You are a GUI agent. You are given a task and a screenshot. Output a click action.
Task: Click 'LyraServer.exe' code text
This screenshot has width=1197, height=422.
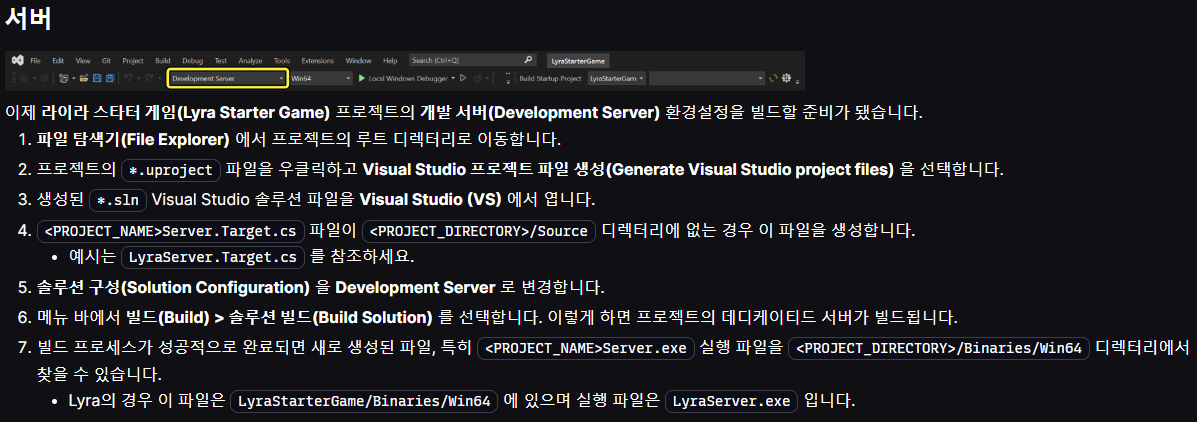(x=731, y=401)
